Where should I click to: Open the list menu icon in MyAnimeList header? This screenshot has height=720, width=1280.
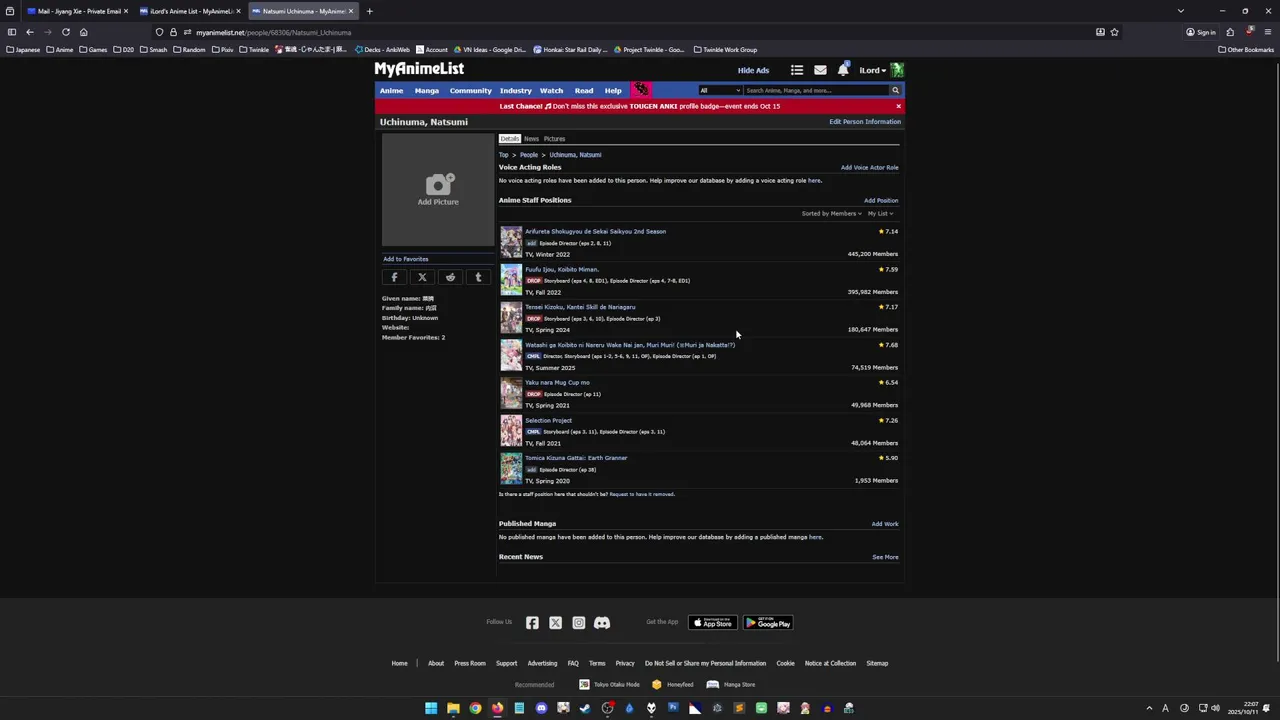point(797,70)
